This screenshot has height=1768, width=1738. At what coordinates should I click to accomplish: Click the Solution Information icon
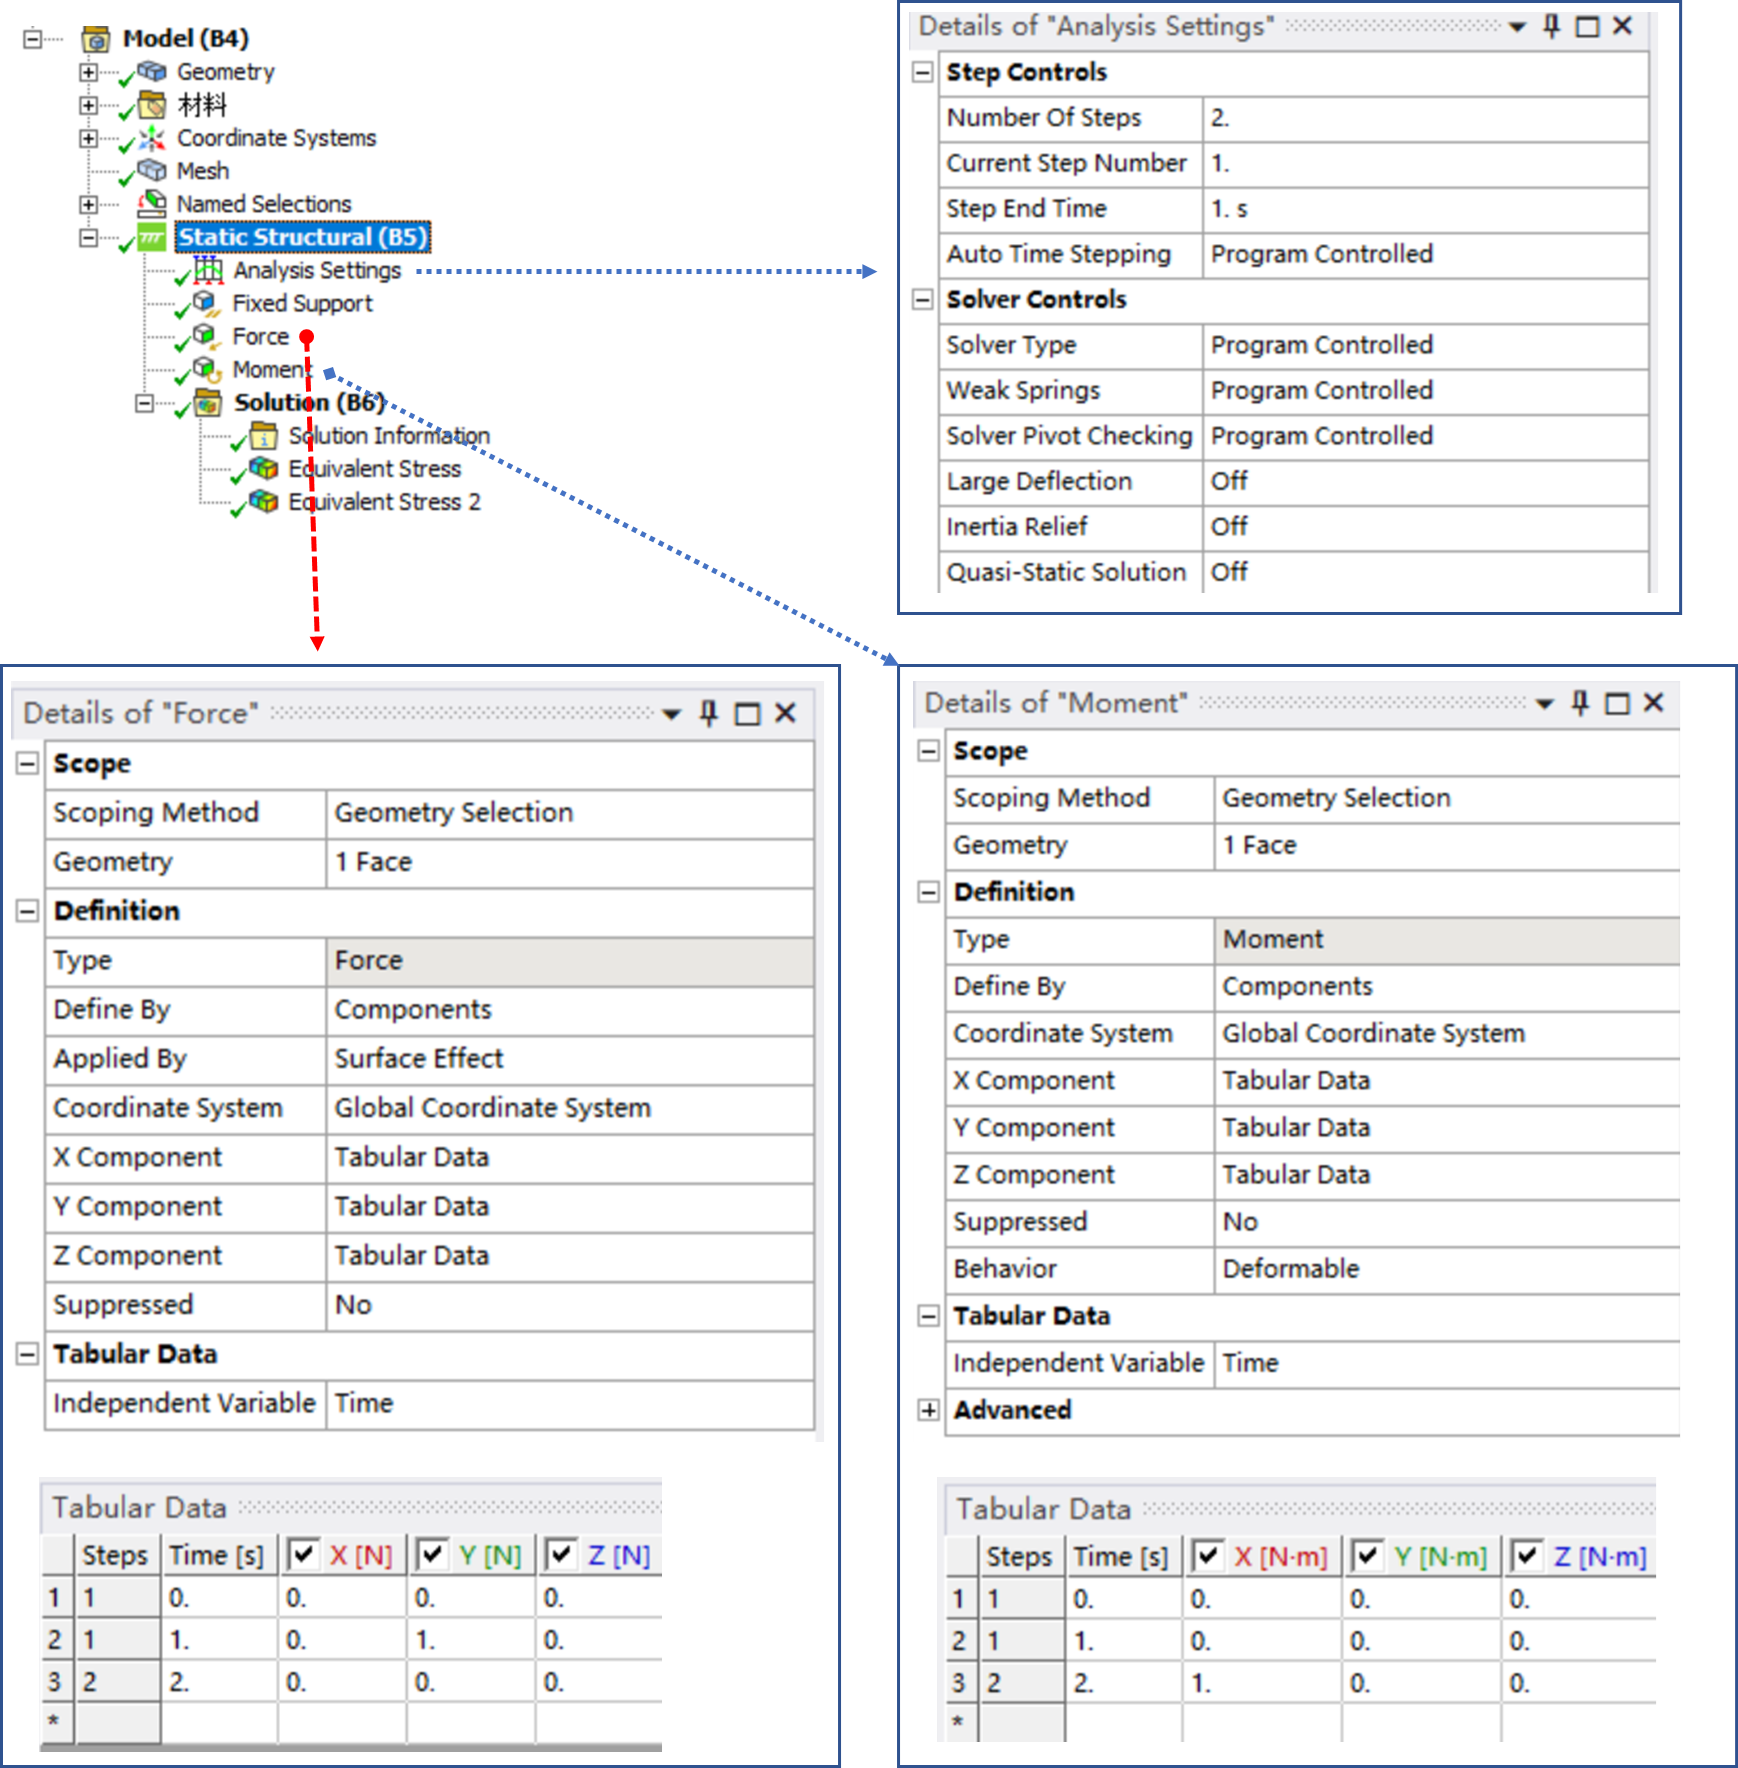[264, 436]
